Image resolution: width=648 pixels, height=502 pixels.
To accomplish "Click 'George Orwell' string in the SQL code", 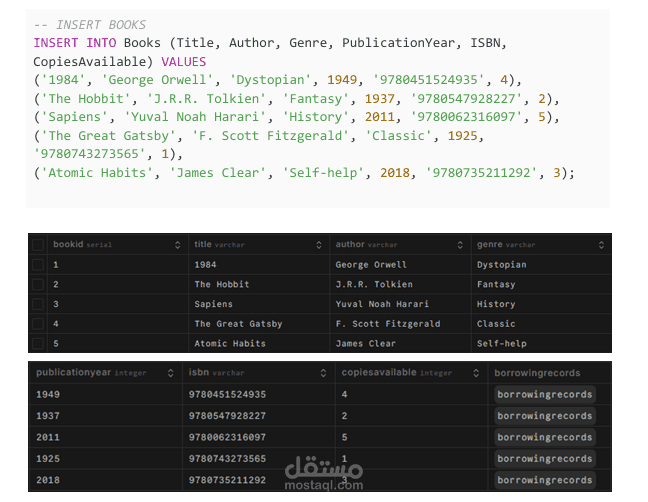I will pos(157,80).
